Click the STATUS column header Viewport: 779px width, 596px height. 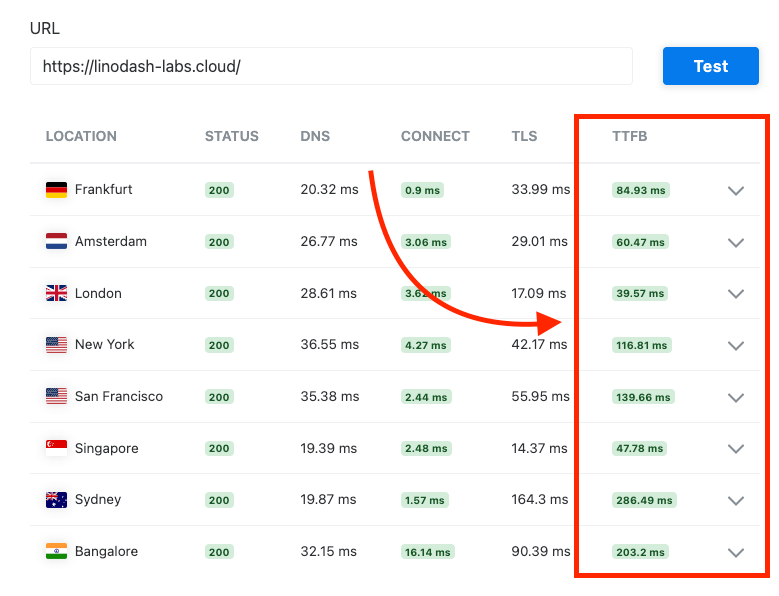(232, 136)
